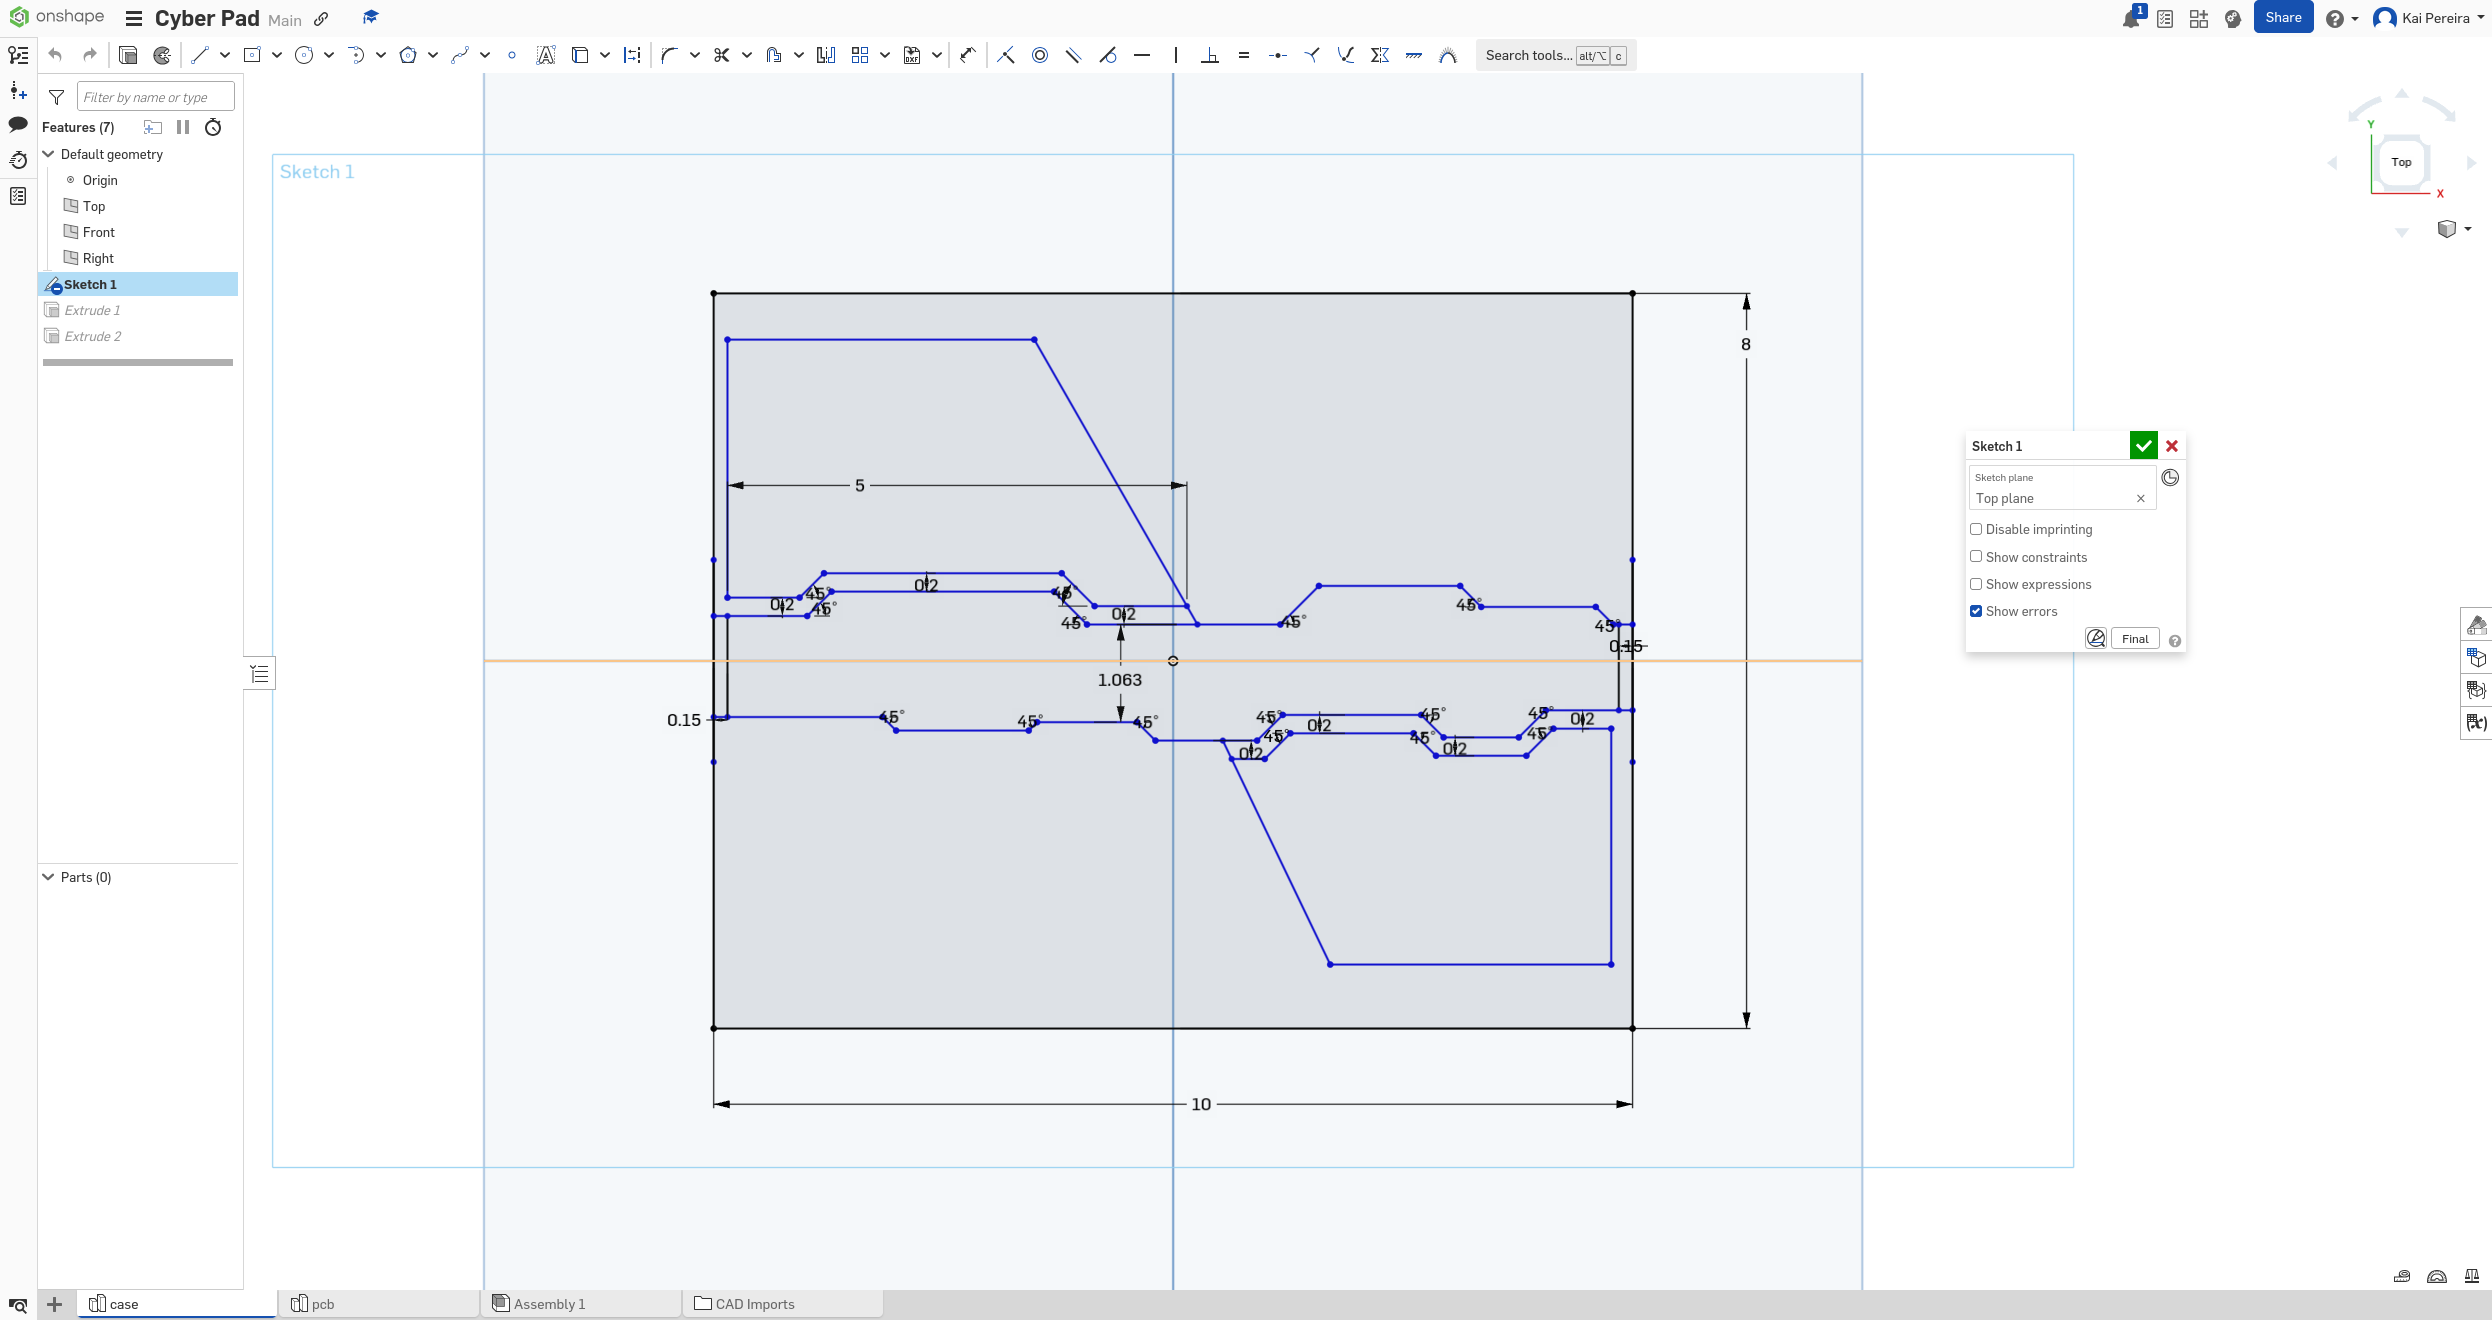Select the Sketch fillet tool
Image resolution: width=2492 pixels, height=1320 pixels.
coord(669,55)
